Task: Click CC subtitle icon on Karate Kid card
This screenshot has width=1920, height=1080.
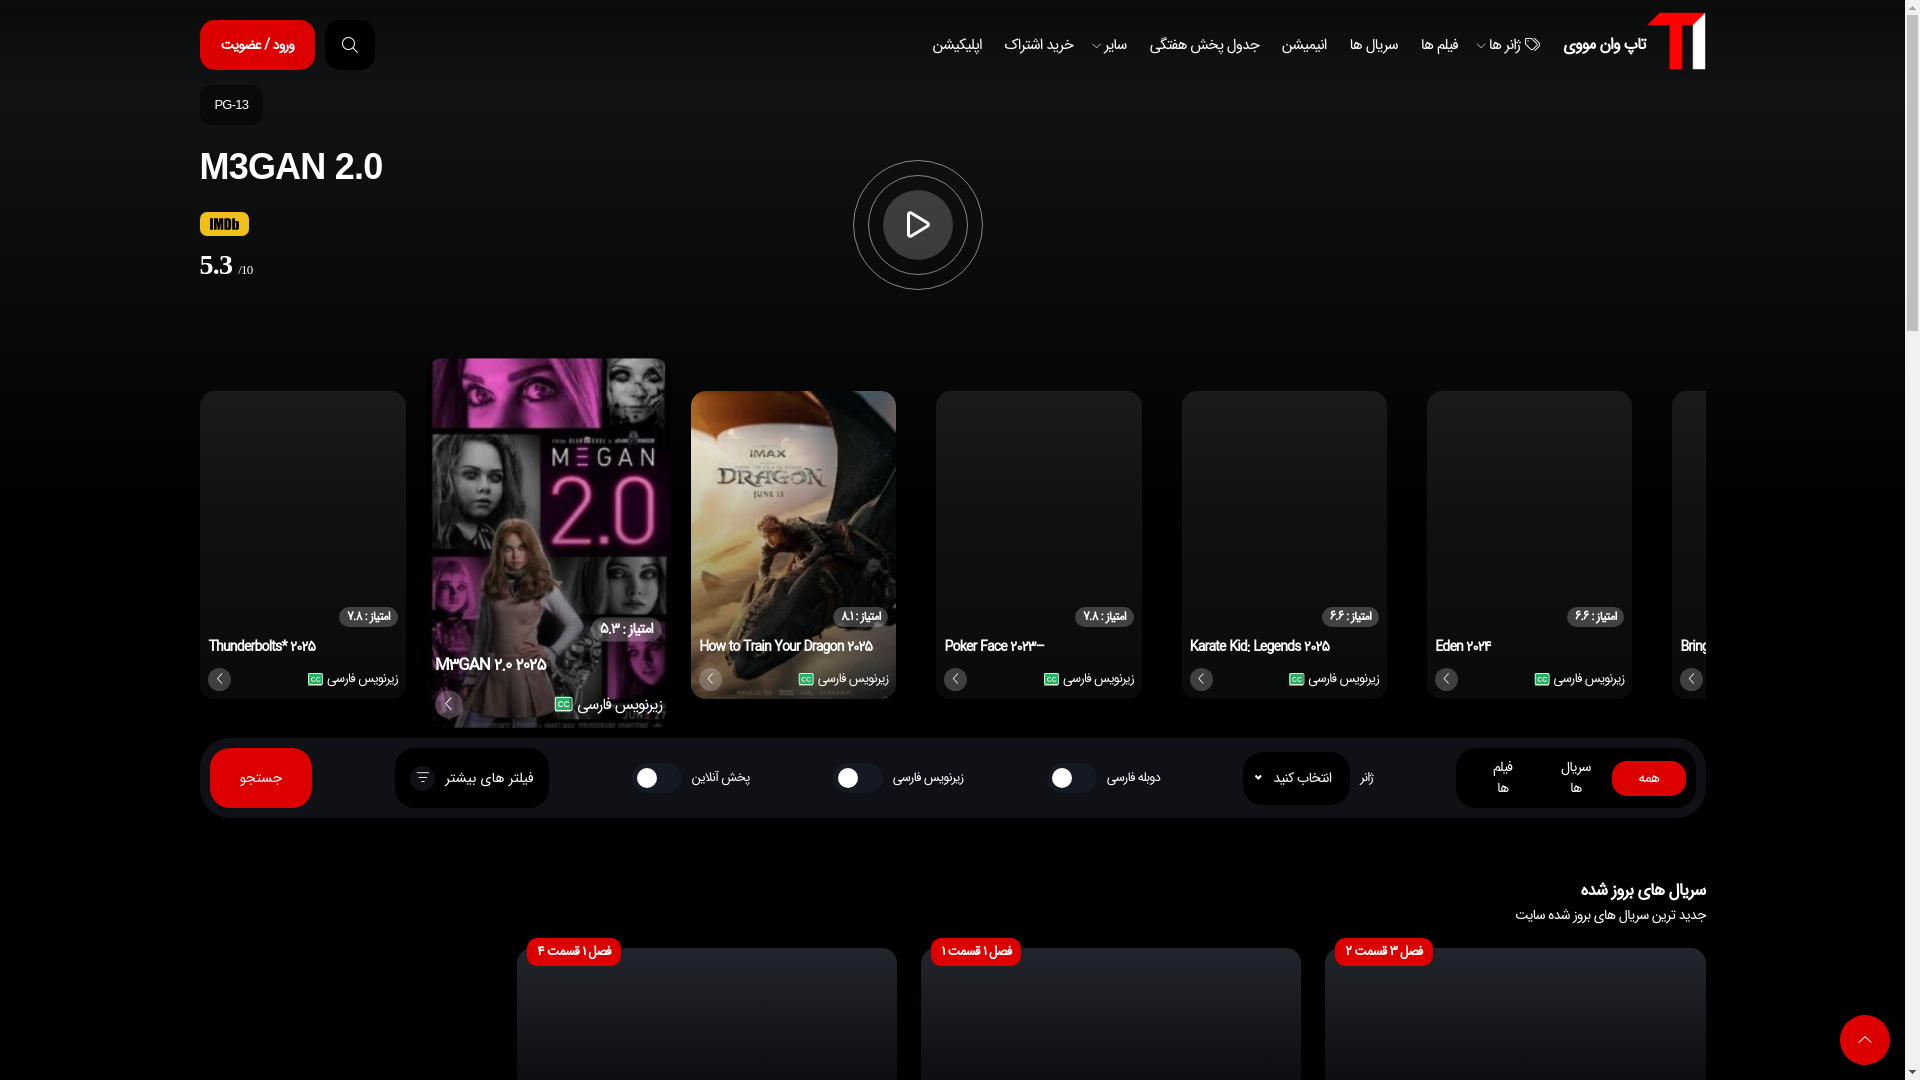Action: pos(1297,680)
